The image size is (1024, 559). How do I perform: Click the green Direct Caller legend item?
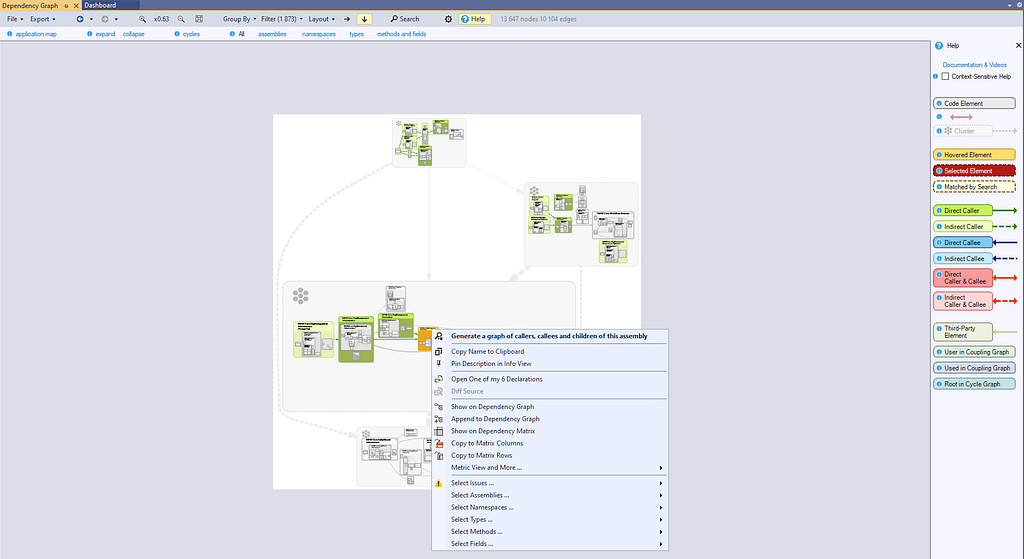[963, 211]
